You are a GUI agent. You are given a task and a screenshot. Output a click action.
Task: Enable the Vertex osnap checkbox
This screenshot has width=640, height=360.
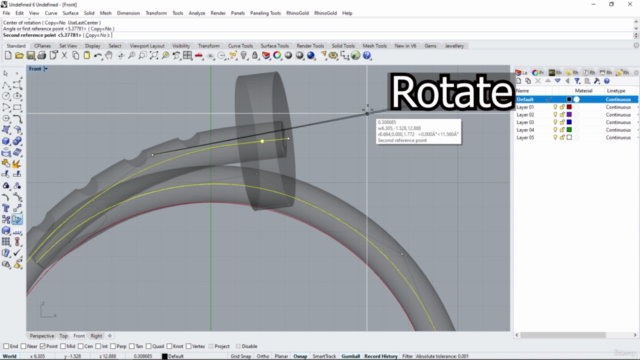pyautogui.click(x=189, y=346)
